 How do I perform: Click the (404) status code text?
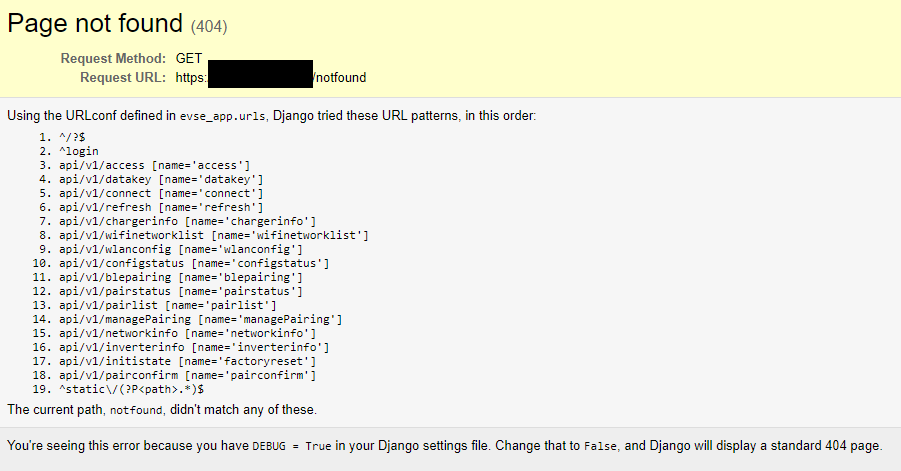tap(209, 26)
